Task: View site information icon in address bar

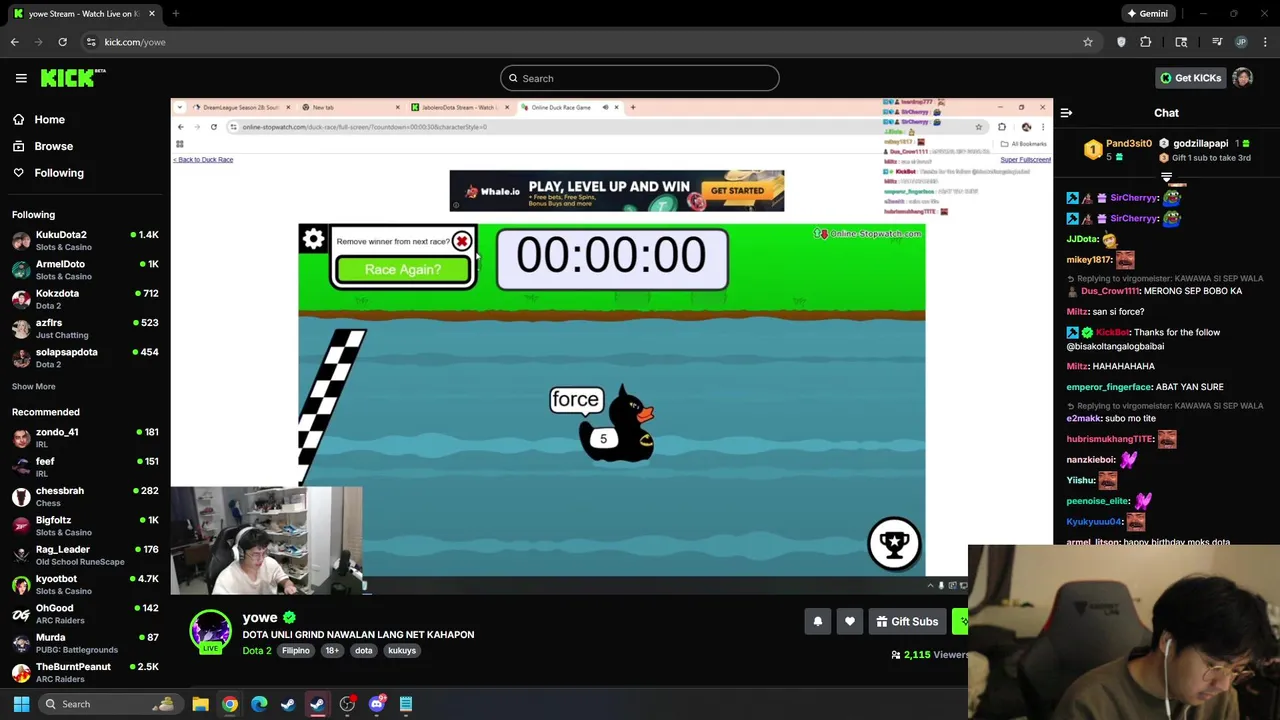Action: click(91, 42)
